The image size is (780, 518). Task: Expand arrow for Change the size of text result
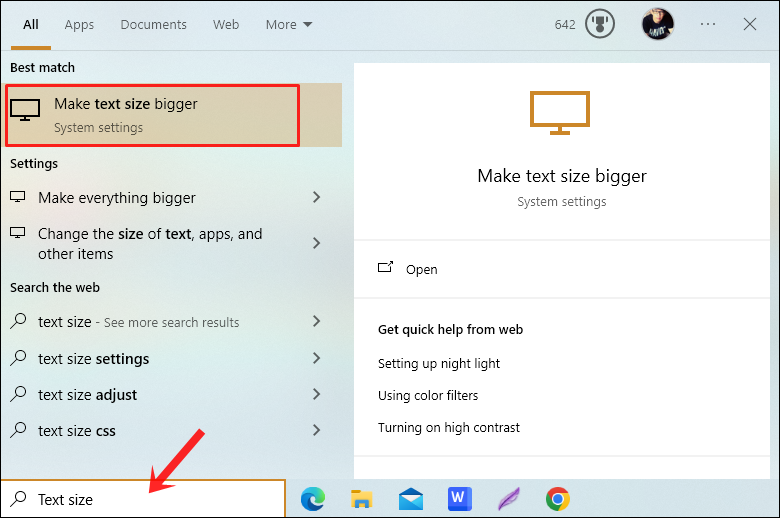point(316,243)
